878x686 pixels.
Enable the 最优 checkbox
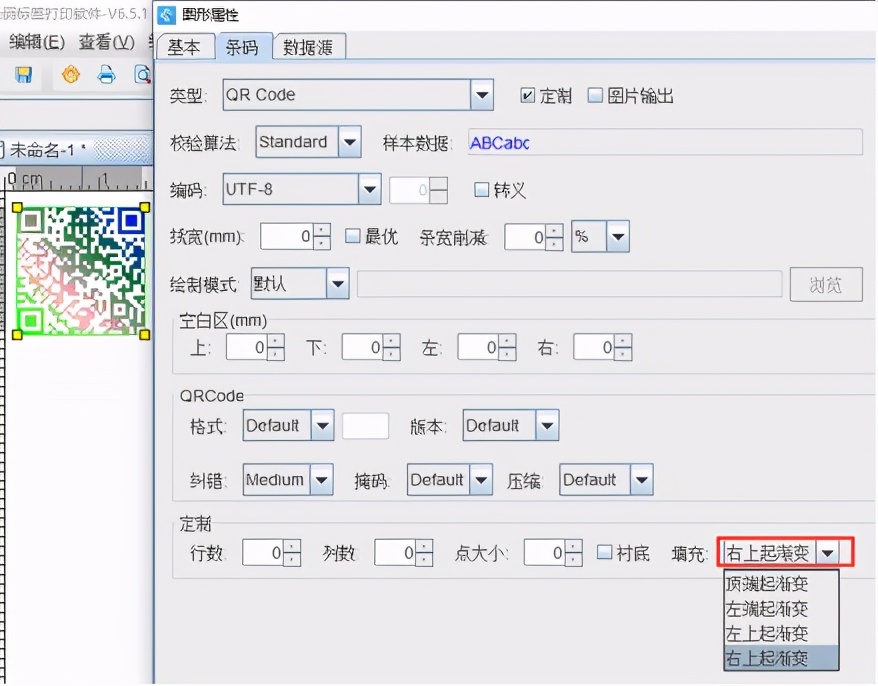tap(352, 236)
